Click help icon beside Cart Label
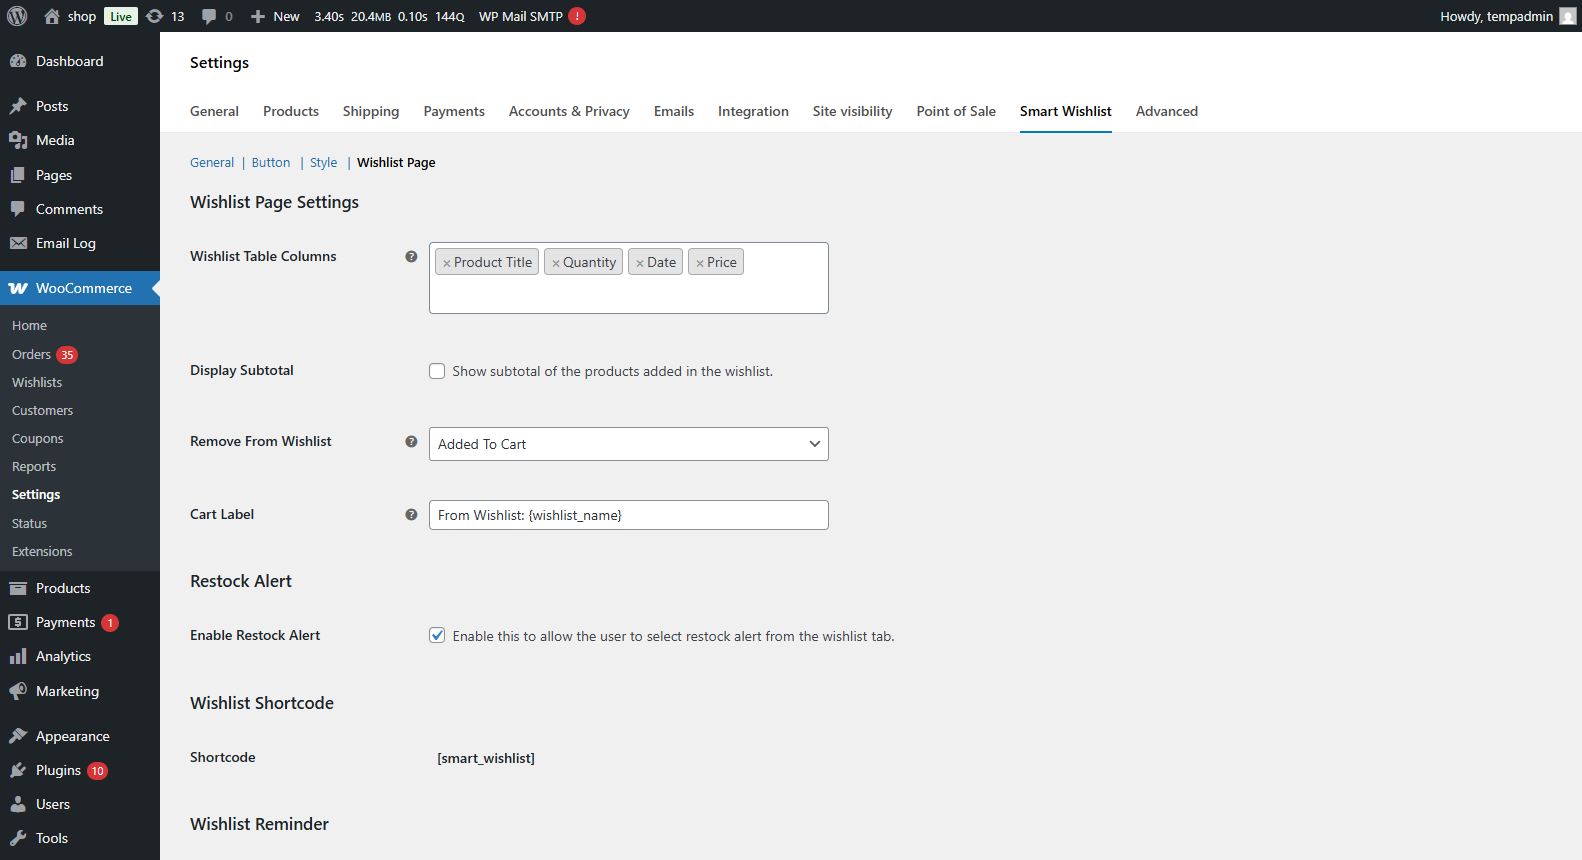Image resolution: width=1582 pixels, height=860 pixels. click(x=411, y=515)
